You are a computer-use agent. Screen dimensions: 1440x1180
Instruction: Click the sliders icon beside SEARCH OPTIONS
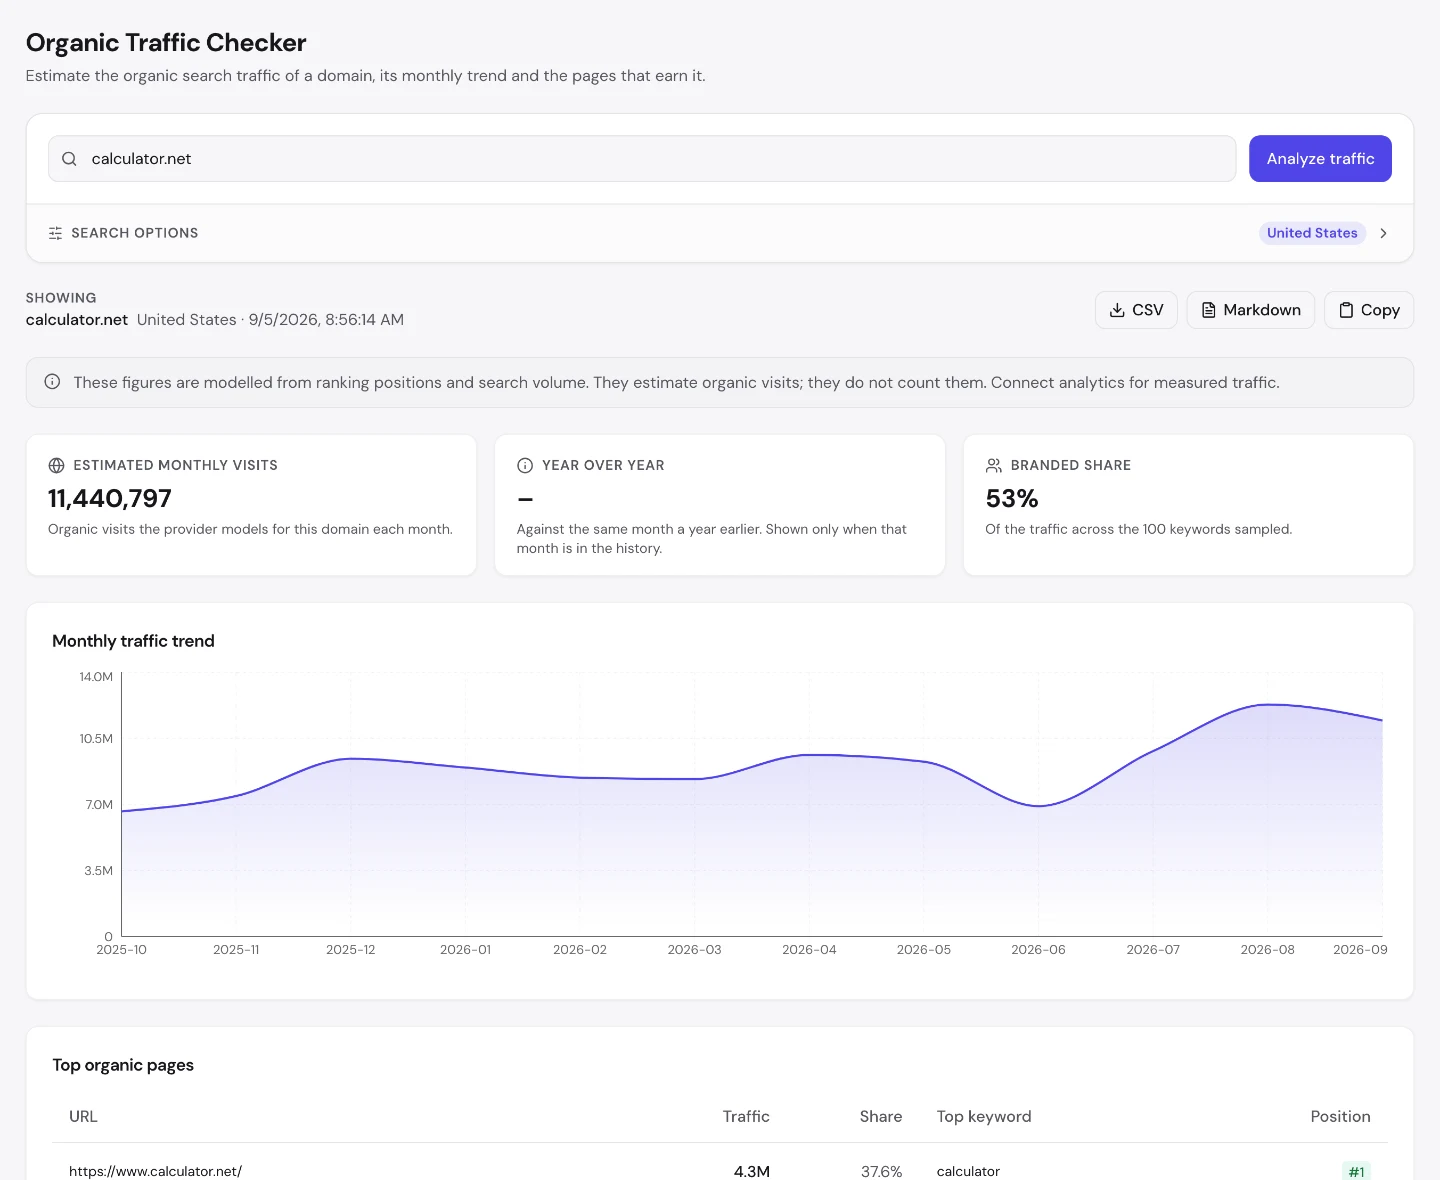pos(55,233)
